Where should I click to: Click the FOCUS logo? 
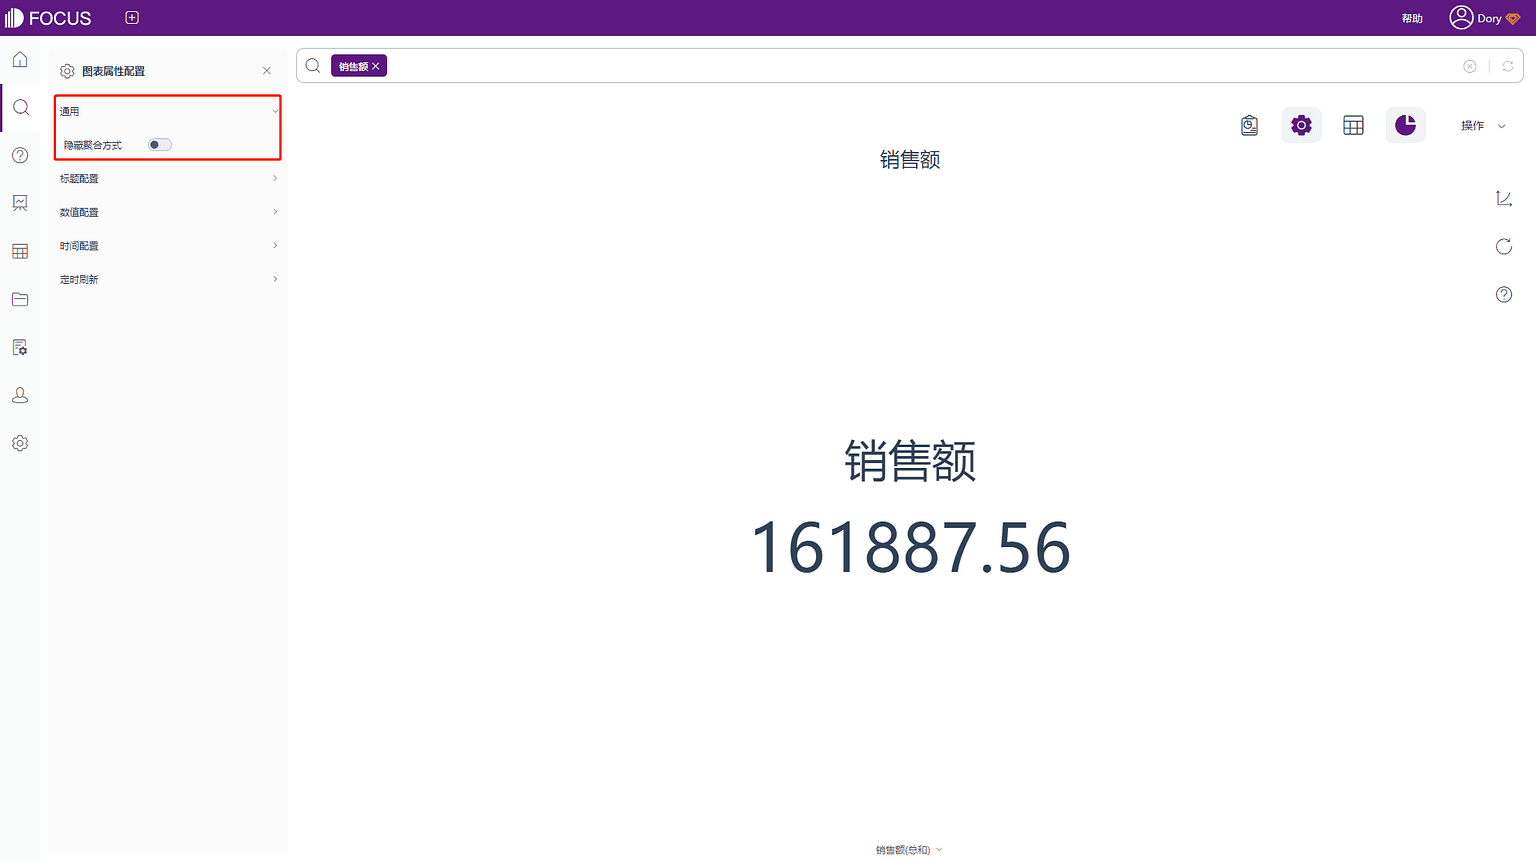[48, 18]
